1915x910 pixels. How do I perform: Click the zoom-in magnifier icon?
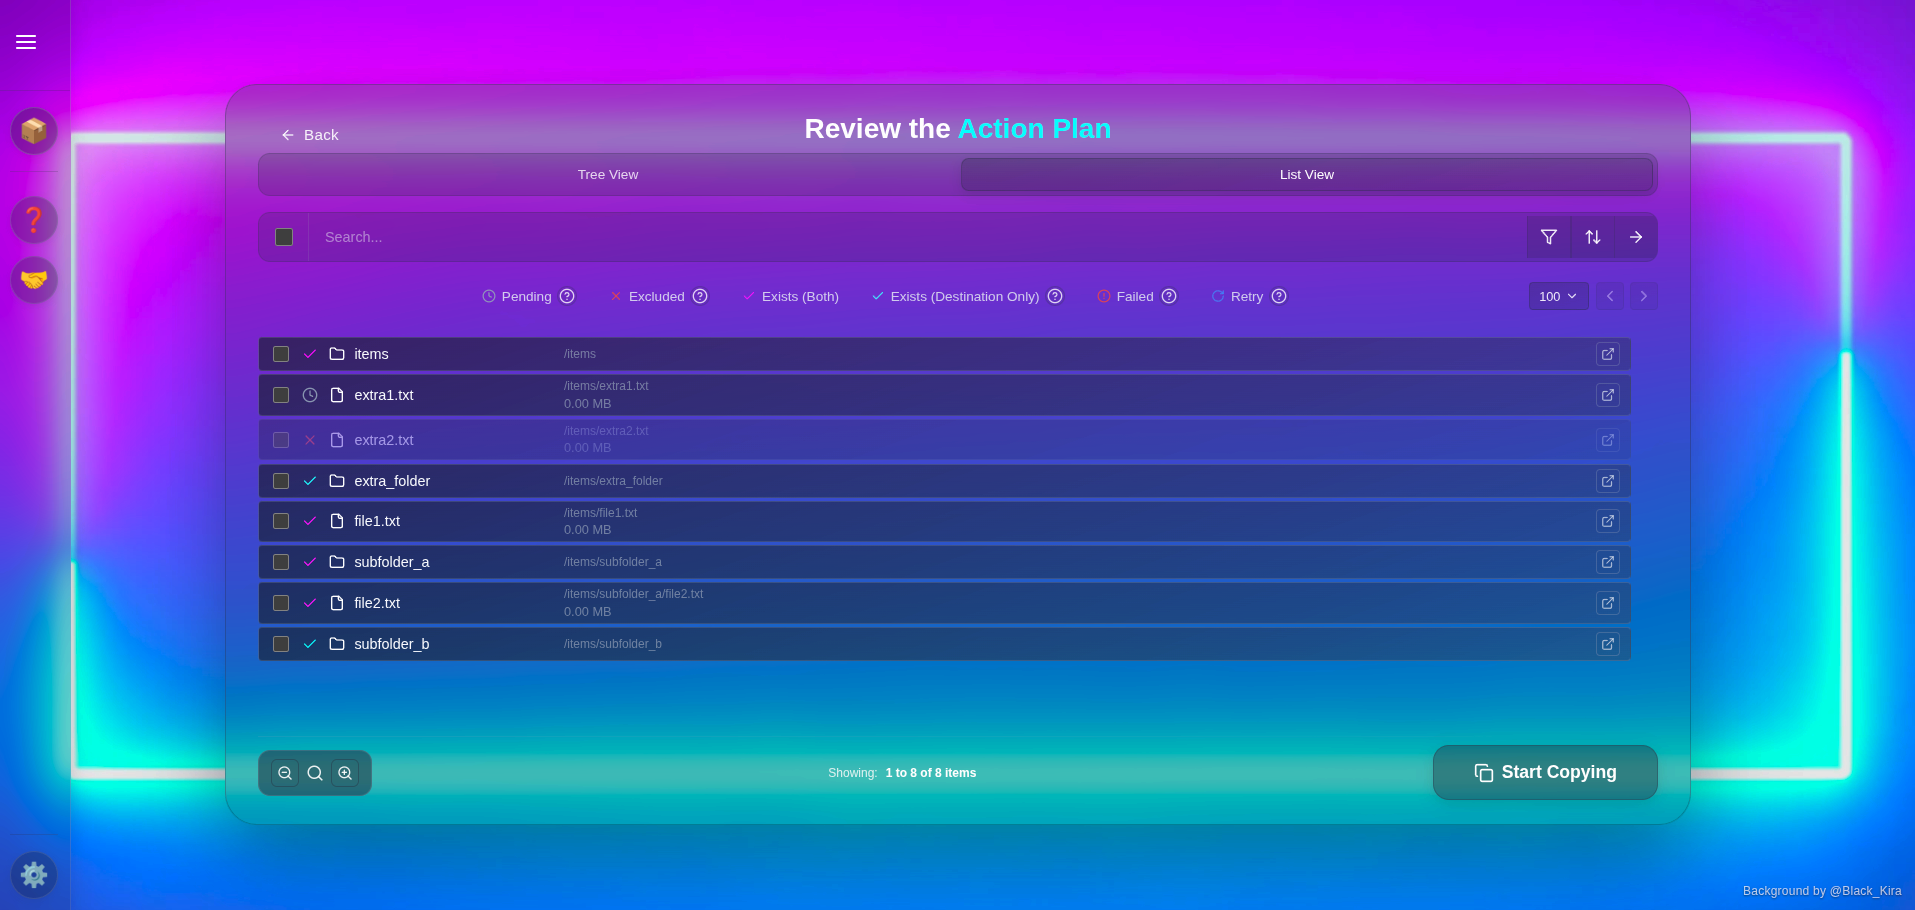coord(345,772)
